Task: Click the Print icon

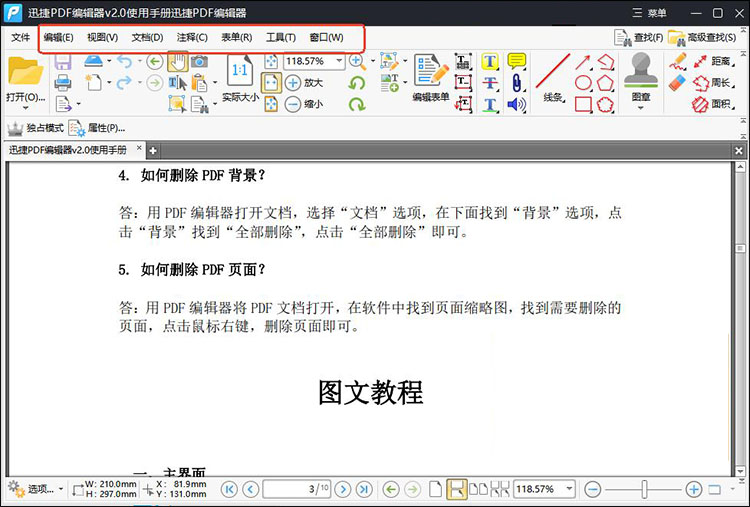Action: [x=63, y=83]
